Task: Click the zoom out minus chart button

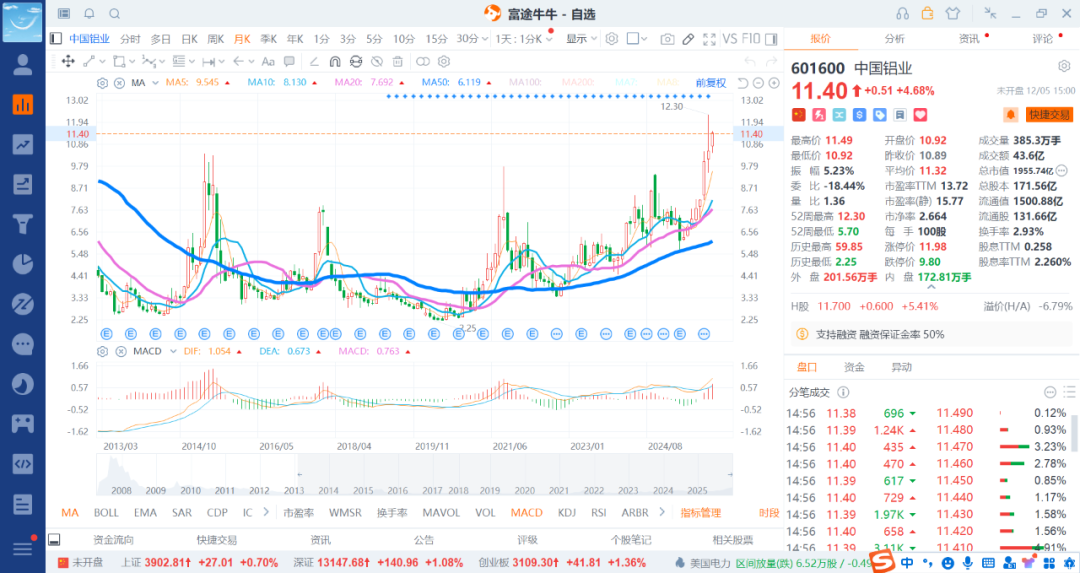Action: [758, 83]
